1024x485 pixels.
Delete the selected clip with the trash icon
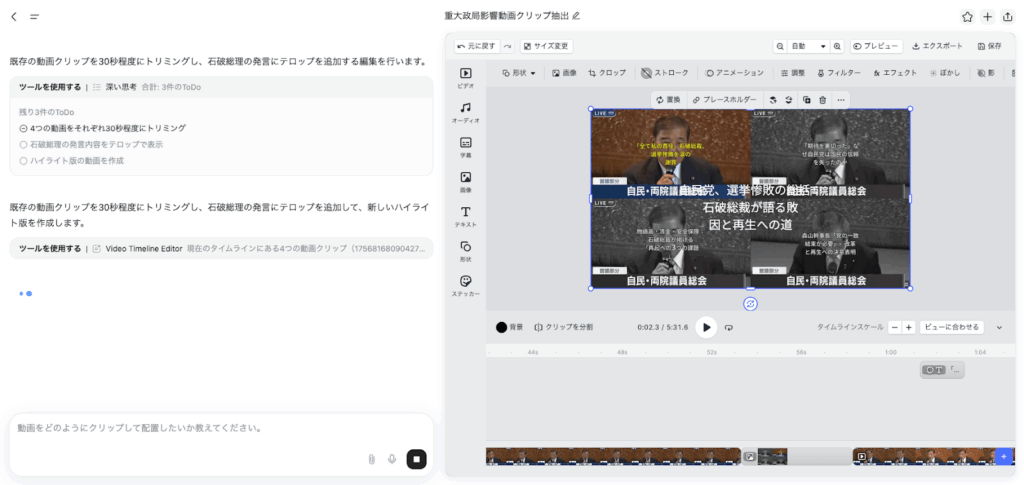click(x=822, y=100)
